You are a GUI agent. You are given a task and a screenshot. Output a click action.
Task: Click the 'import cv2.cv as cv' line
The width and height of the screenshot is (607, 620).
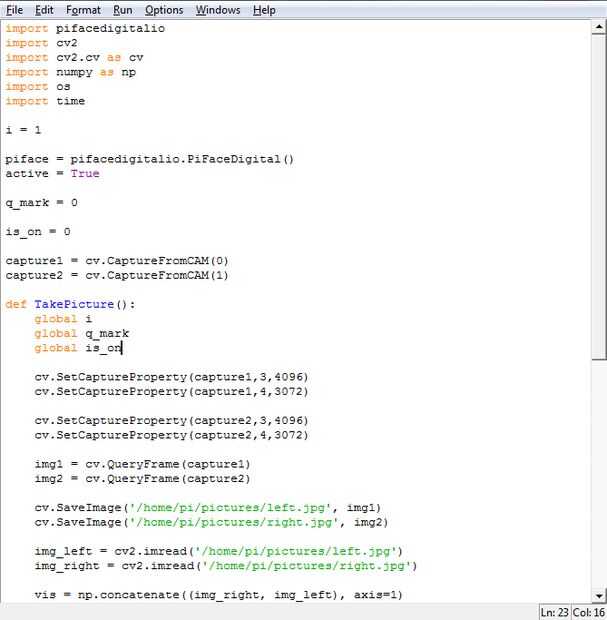[74, 58]
